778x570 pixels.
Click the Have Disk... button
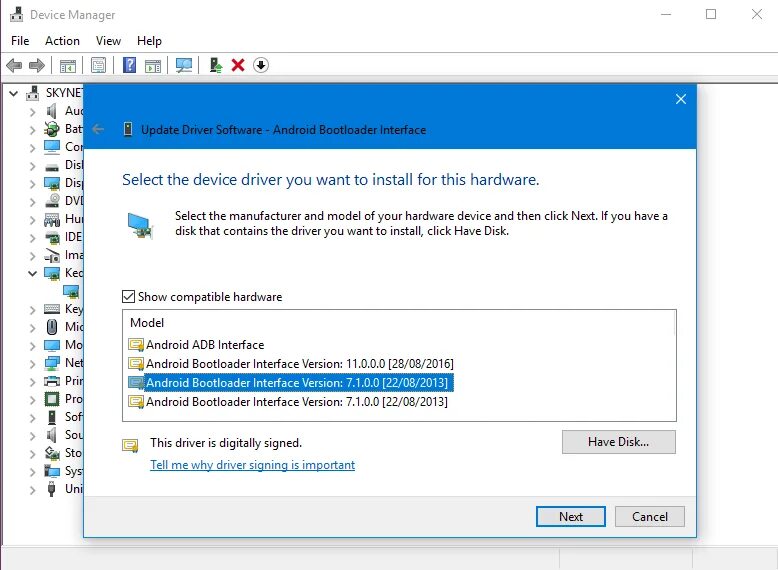tap(618, 442)
